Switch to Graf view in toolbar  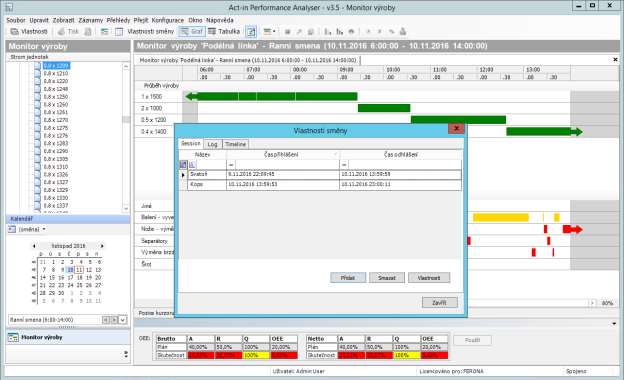tap(192, 31)
